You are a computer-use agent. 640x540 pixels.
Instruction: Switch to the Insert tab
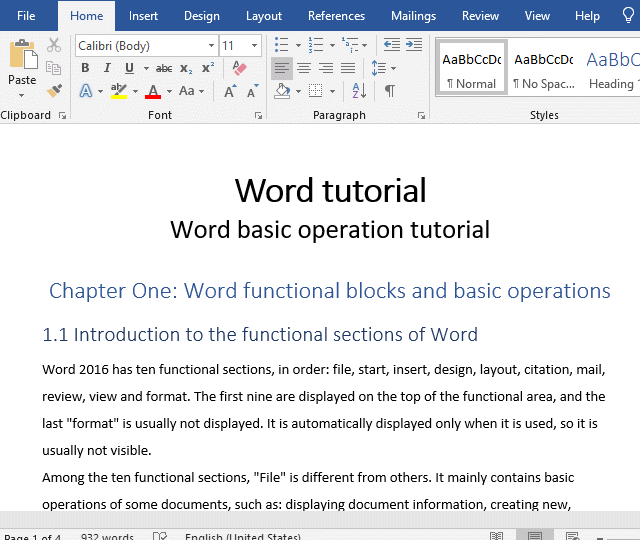coord(143,16)
